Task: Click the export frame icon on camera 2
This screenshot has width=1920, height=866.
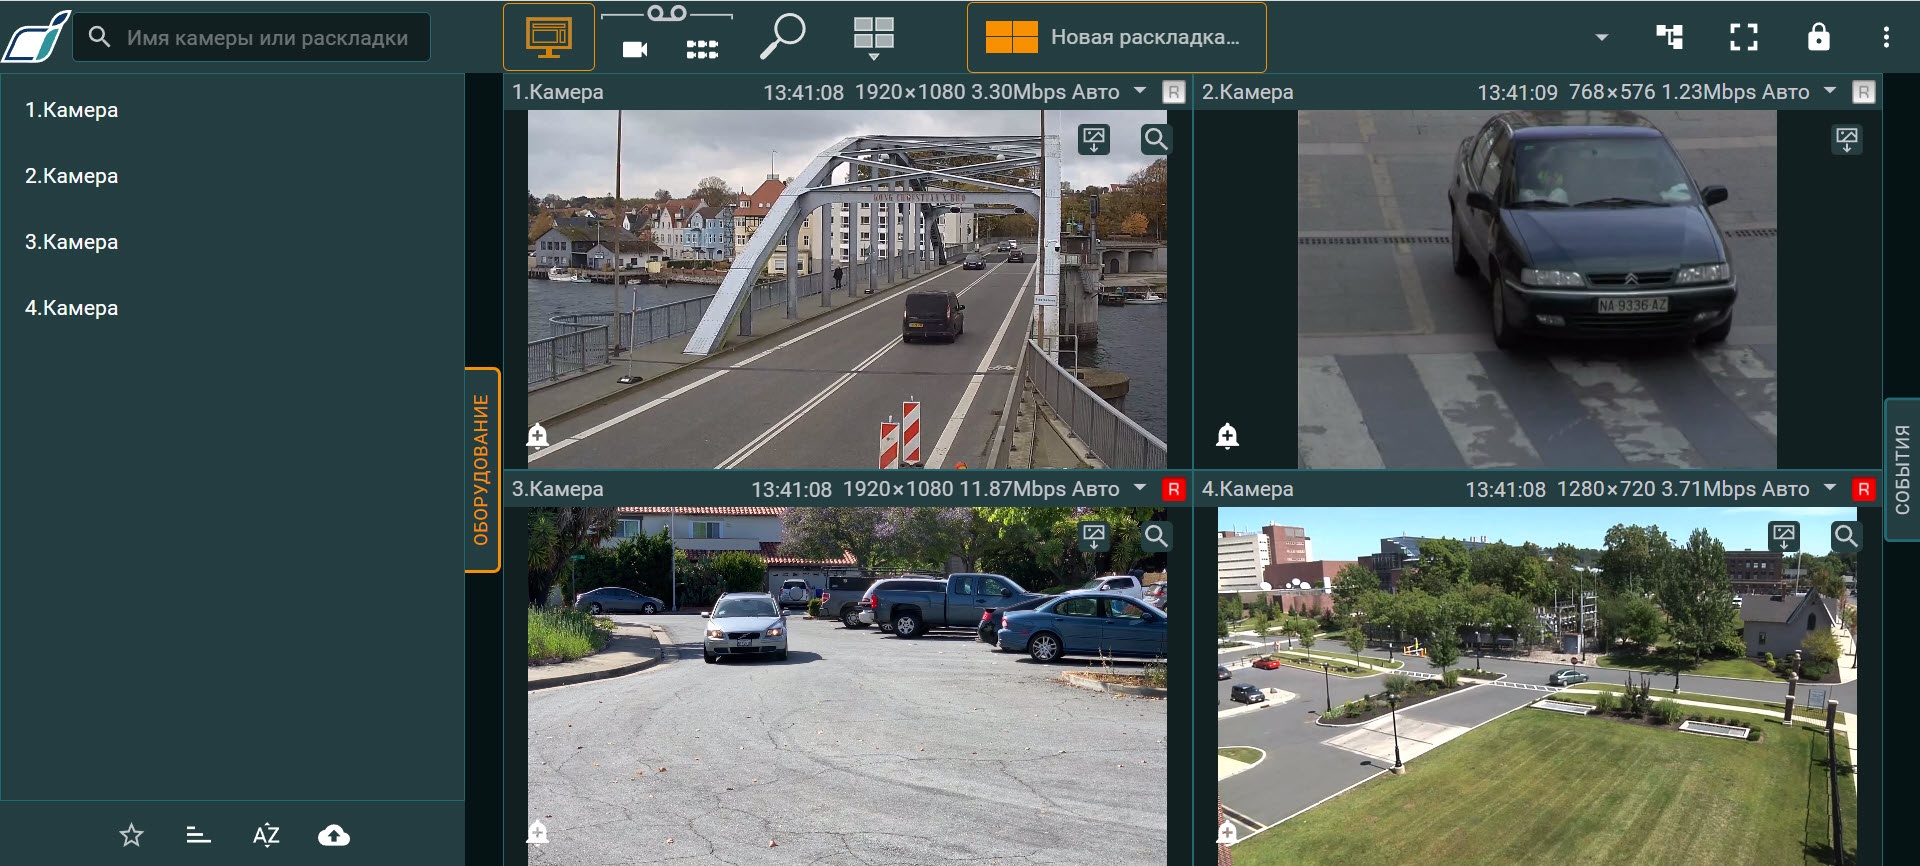Action: pos(1846,140)
